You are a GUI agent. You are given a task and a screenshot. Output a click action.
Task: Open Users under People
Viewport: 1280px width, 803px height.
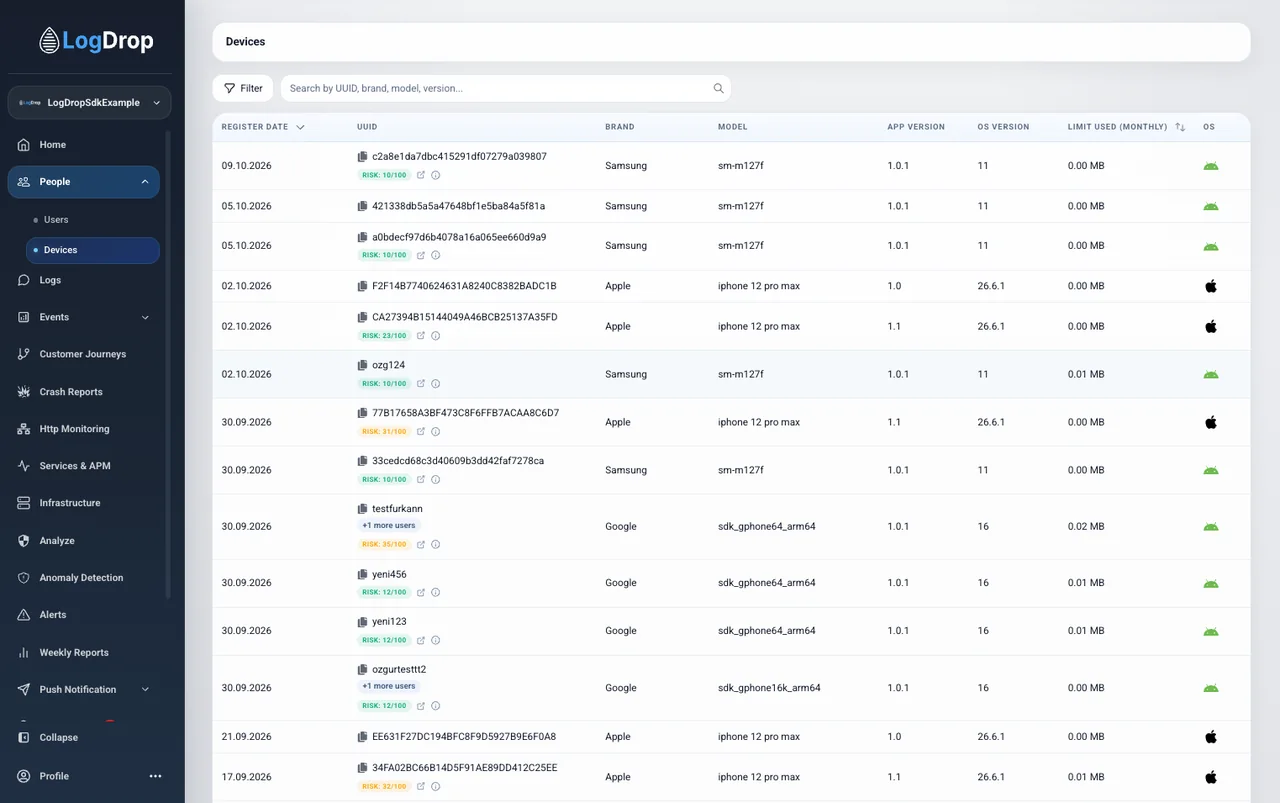click(56, 219)
